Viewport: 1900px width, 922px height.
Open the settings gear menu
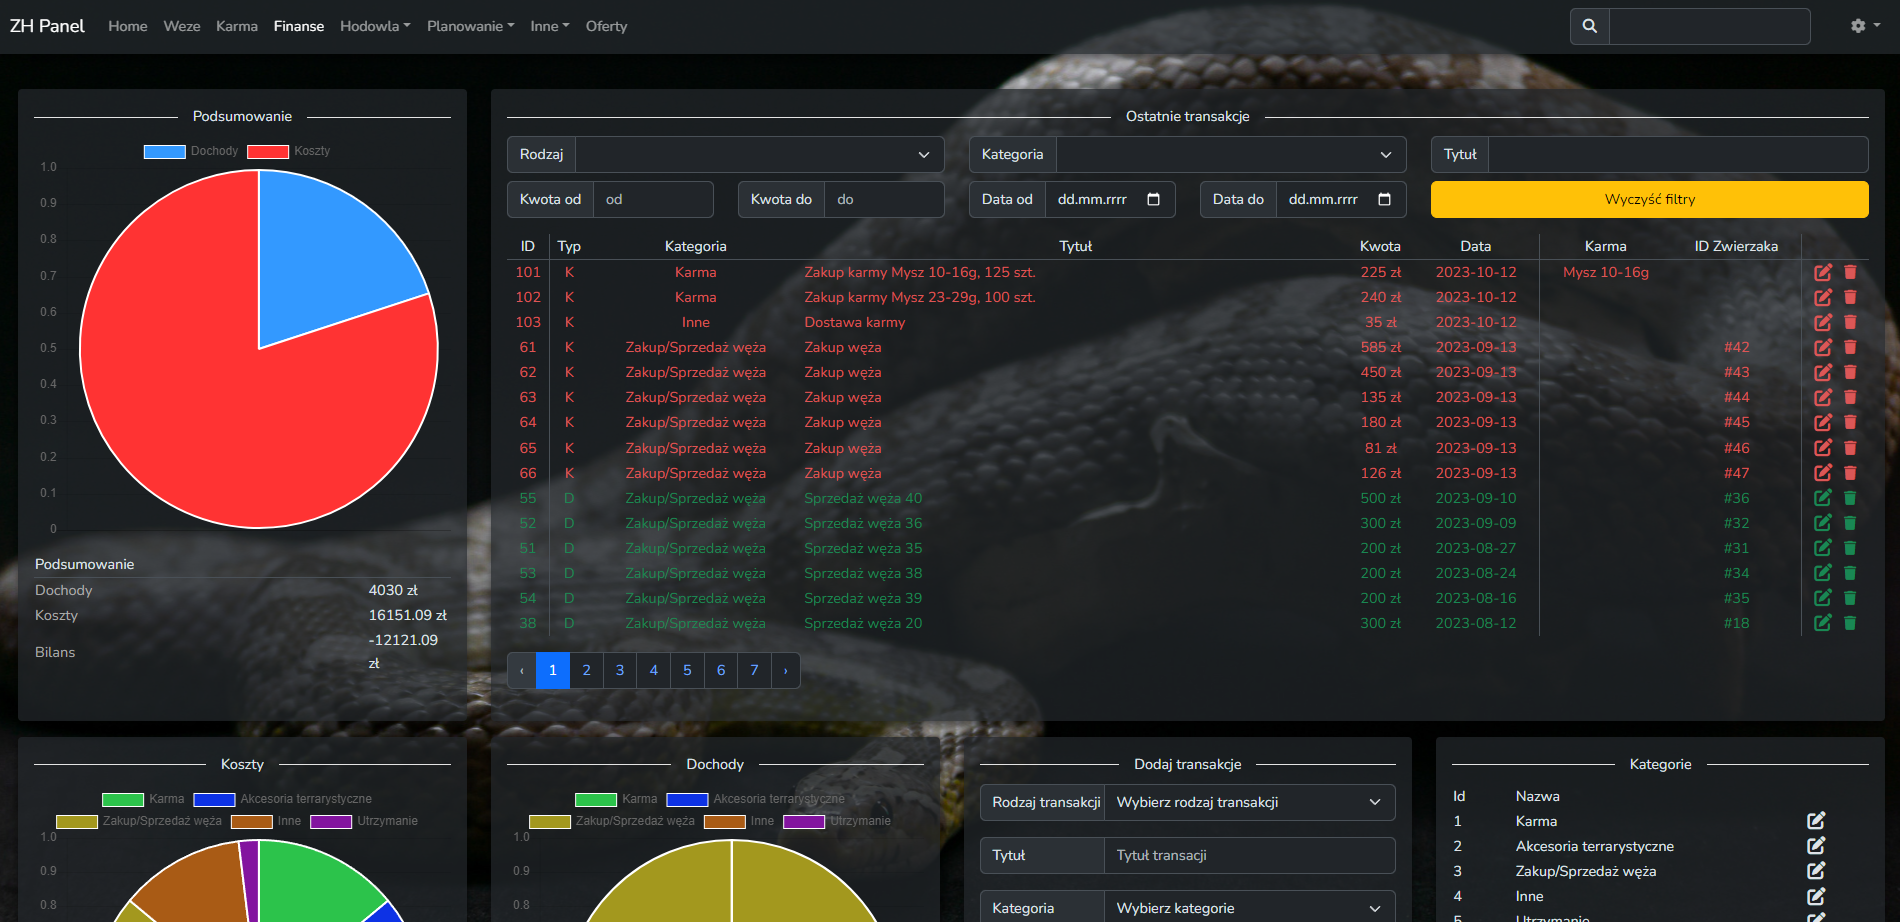(x=1864, y=26)
